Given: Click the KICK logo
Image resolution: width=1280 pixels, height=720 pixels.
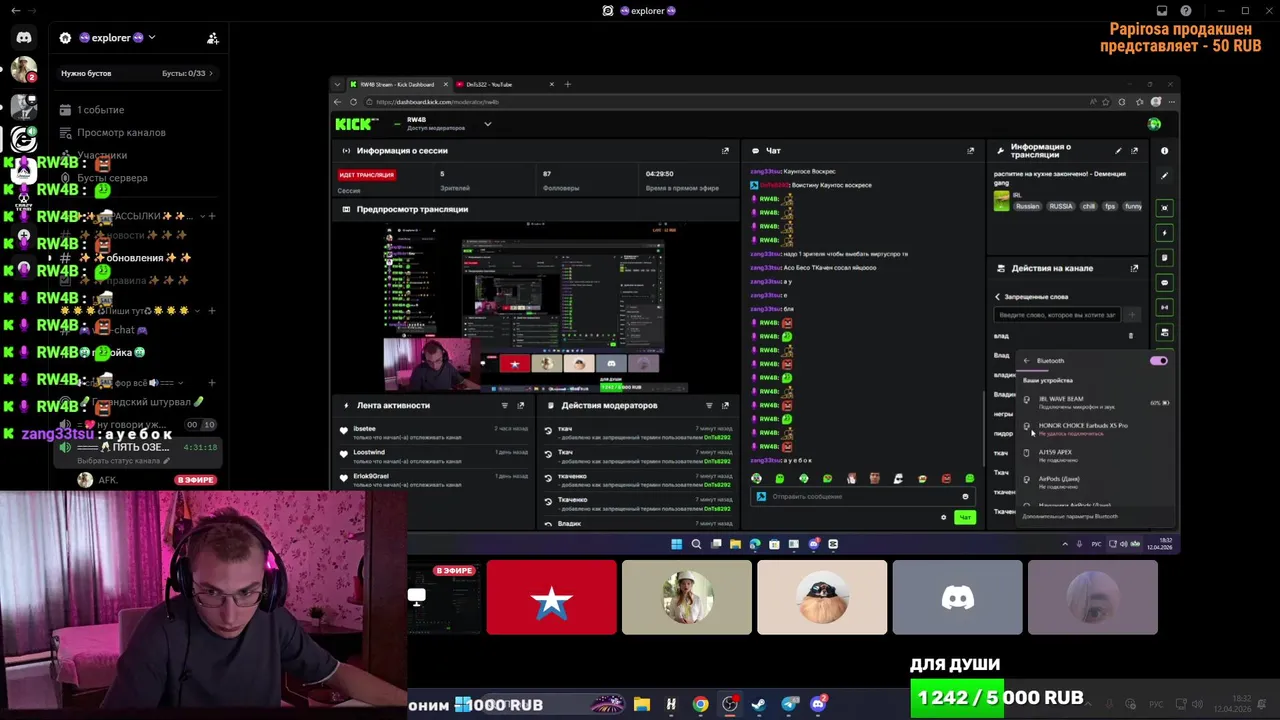Looking at the screenshot, I should pos(356,124).
